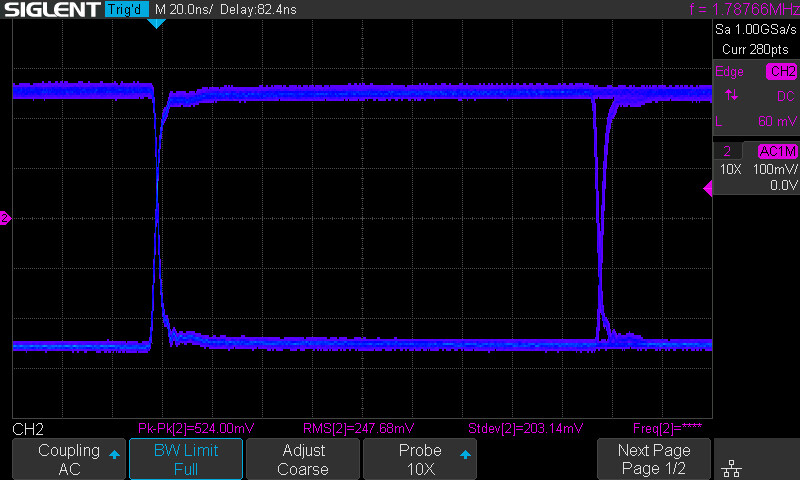Click the SIGLENT logo
Image resolution: width=800 pixels, height=480 pixels.
[x=52, y=9]
